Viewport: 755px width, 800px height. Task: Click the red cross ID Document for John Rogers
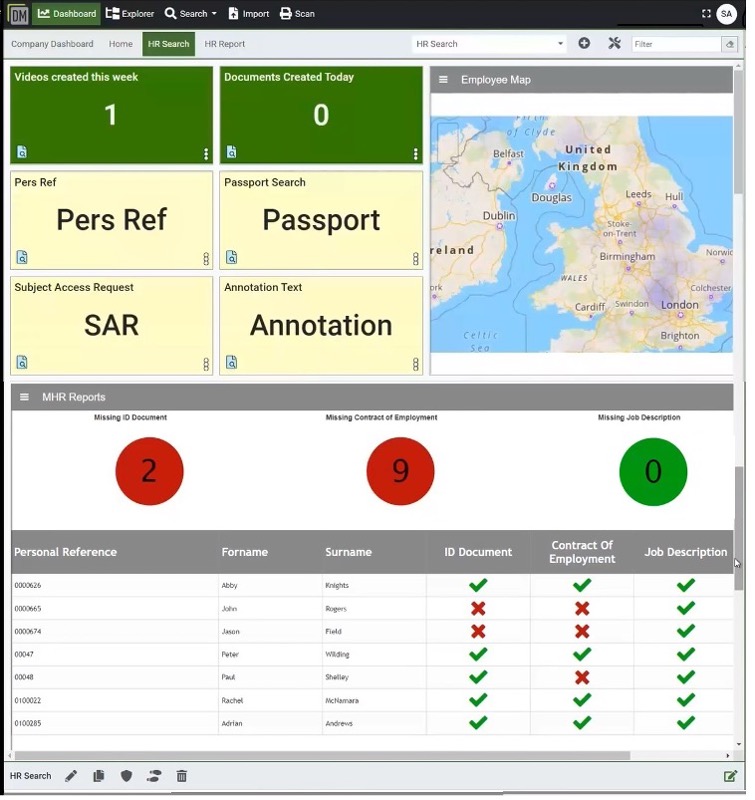tap(479, 609)
